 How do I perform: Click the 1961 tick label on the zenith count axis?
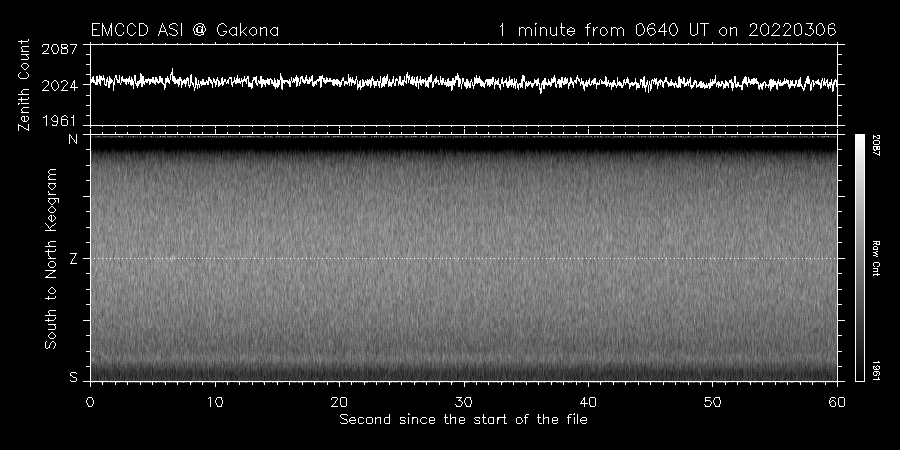60,121
